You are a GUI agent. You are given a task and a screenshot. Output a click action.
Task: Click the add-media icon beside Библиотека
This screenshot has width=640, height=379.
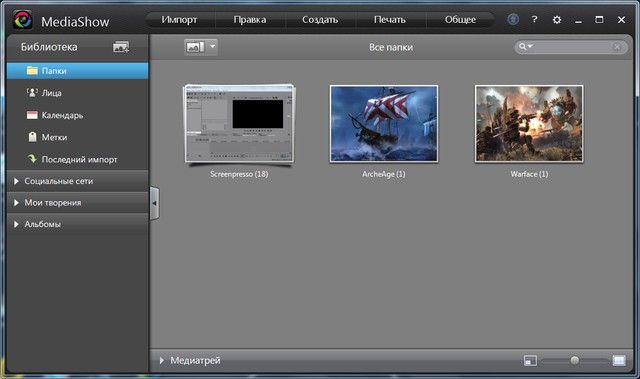121,47
